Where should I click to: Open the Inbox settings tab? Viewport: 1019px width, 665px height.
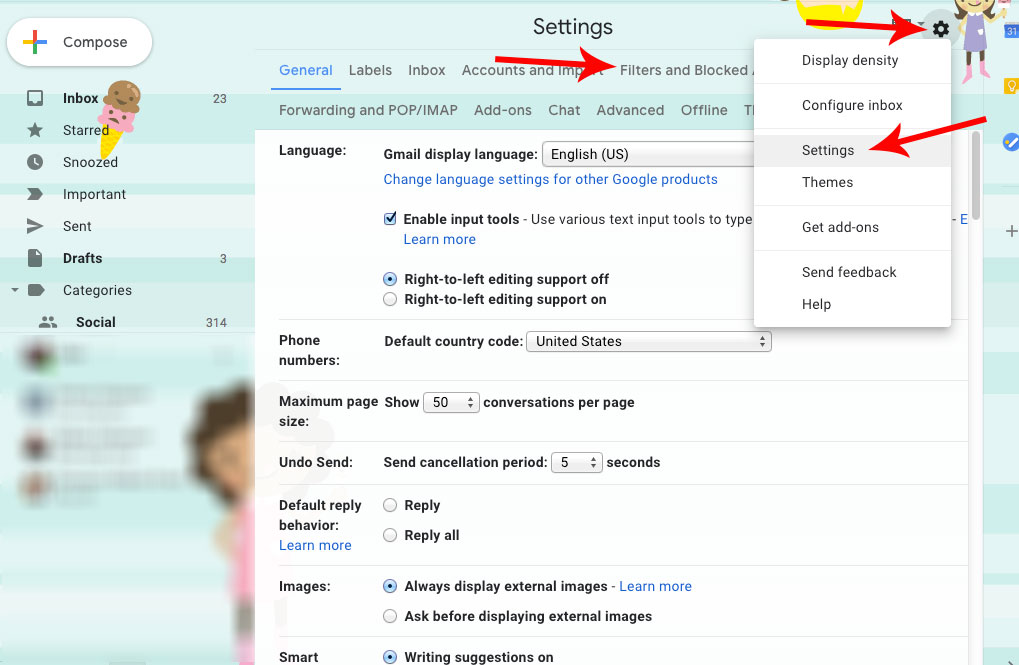(427, 70)
